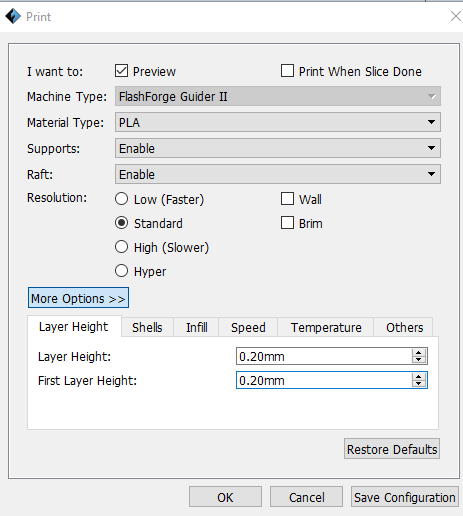Click the FlashPrint logo icon in title bar
The width and height of the screenshot is (463, 516).
click(x=13, y=16)
